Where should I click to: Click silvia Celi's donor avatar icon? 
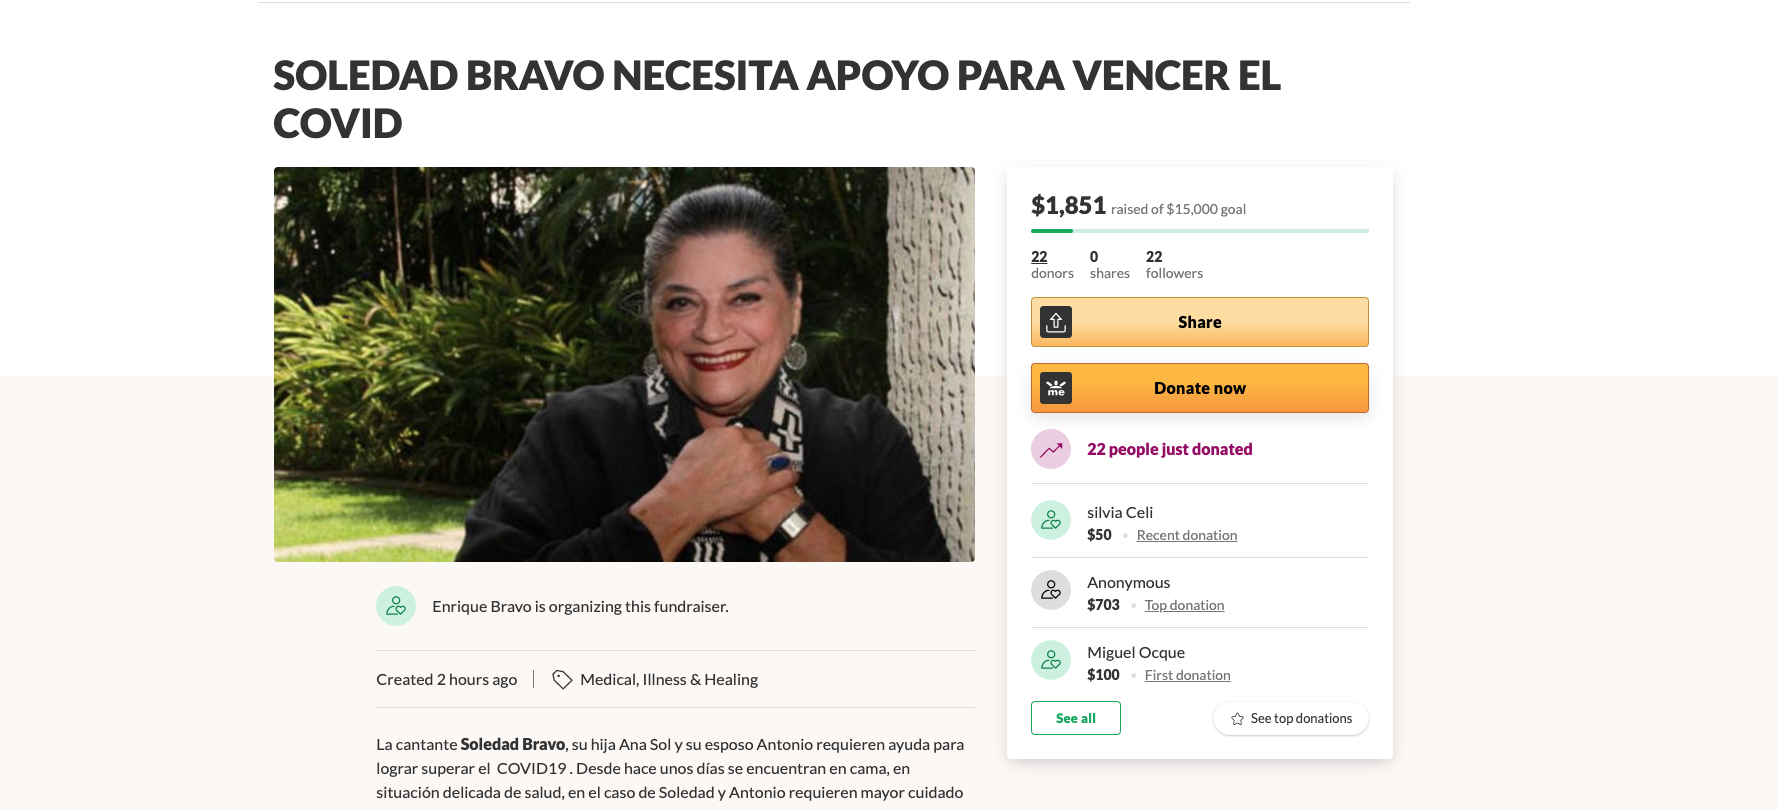[x=1051, y=520]
